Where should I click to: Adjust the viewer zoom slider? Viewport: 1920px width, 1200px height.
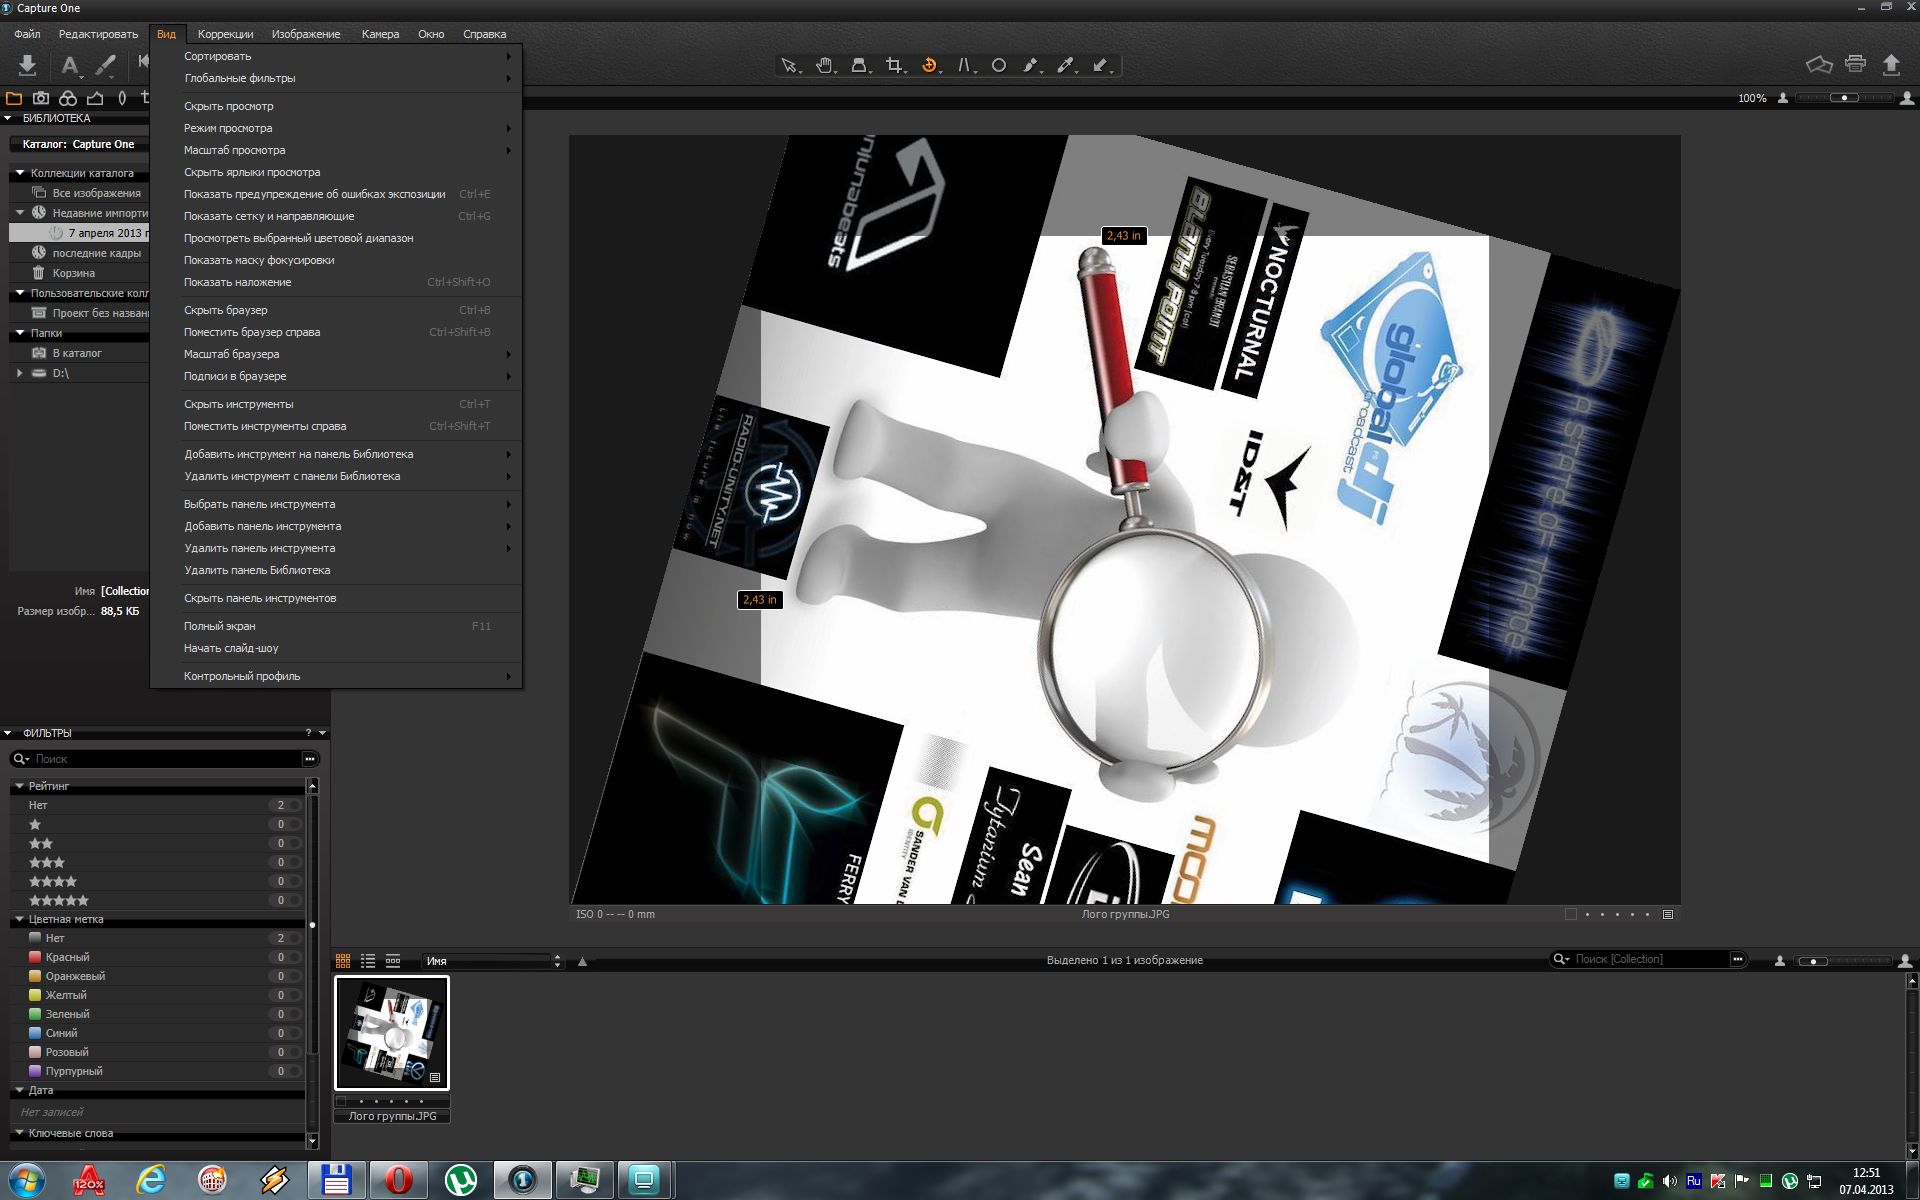click(x=1844, y=98)
